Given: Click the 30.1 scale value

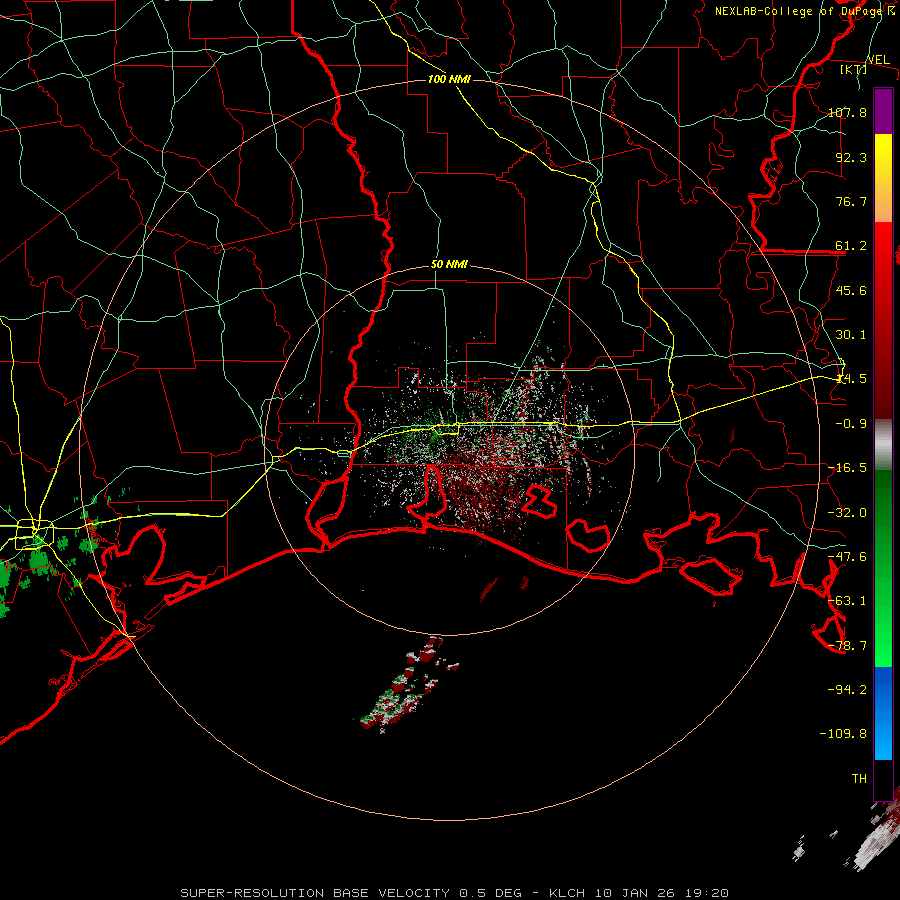Looking at the screenshot, I should tap(851, 335).
